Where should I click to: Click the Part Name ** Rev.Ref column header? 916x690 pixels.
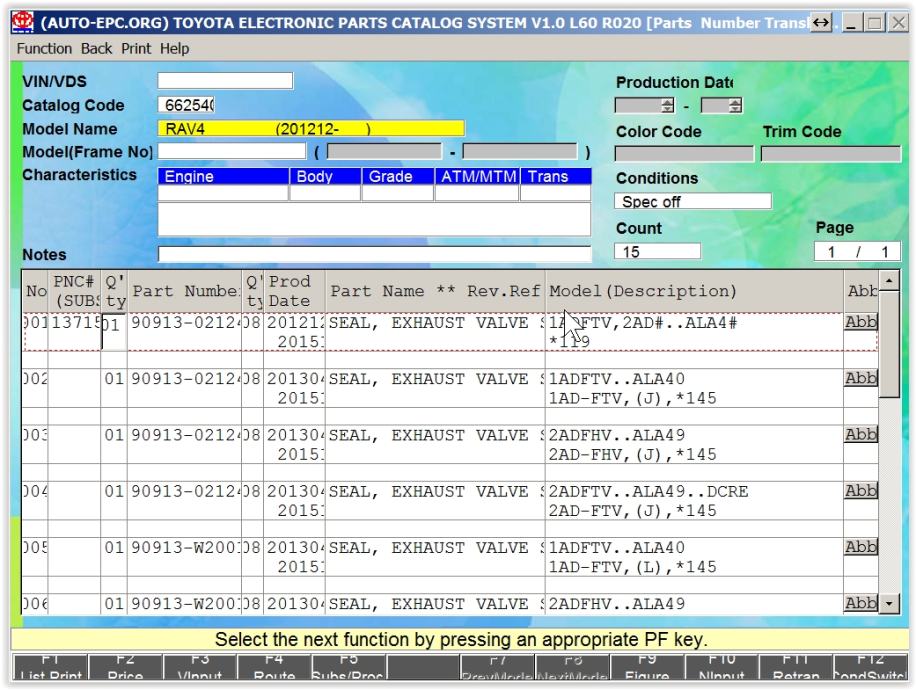(435, 291)
